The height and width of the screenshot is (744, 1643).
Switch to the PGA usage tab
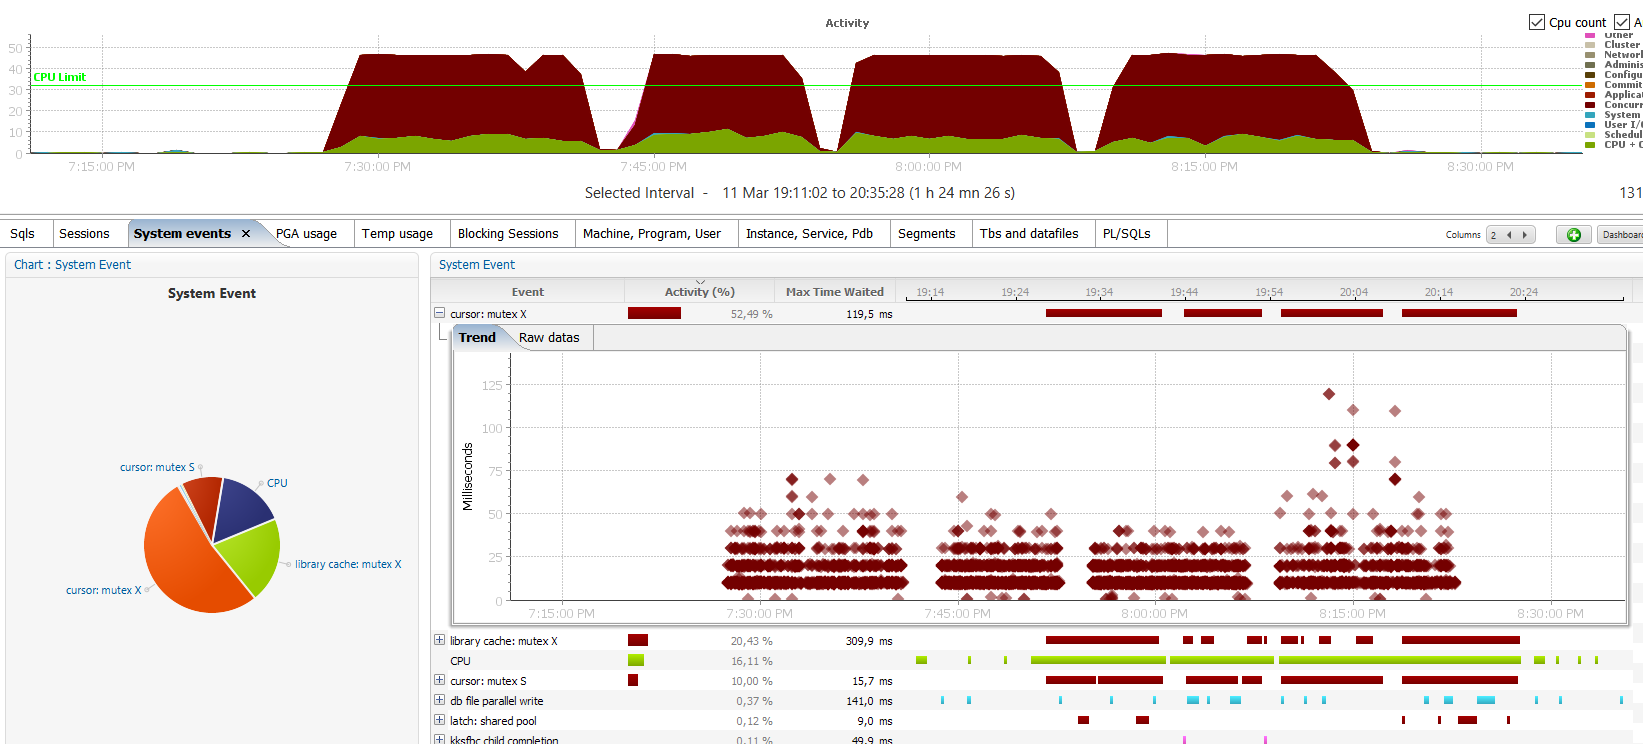tap(306, 234)
